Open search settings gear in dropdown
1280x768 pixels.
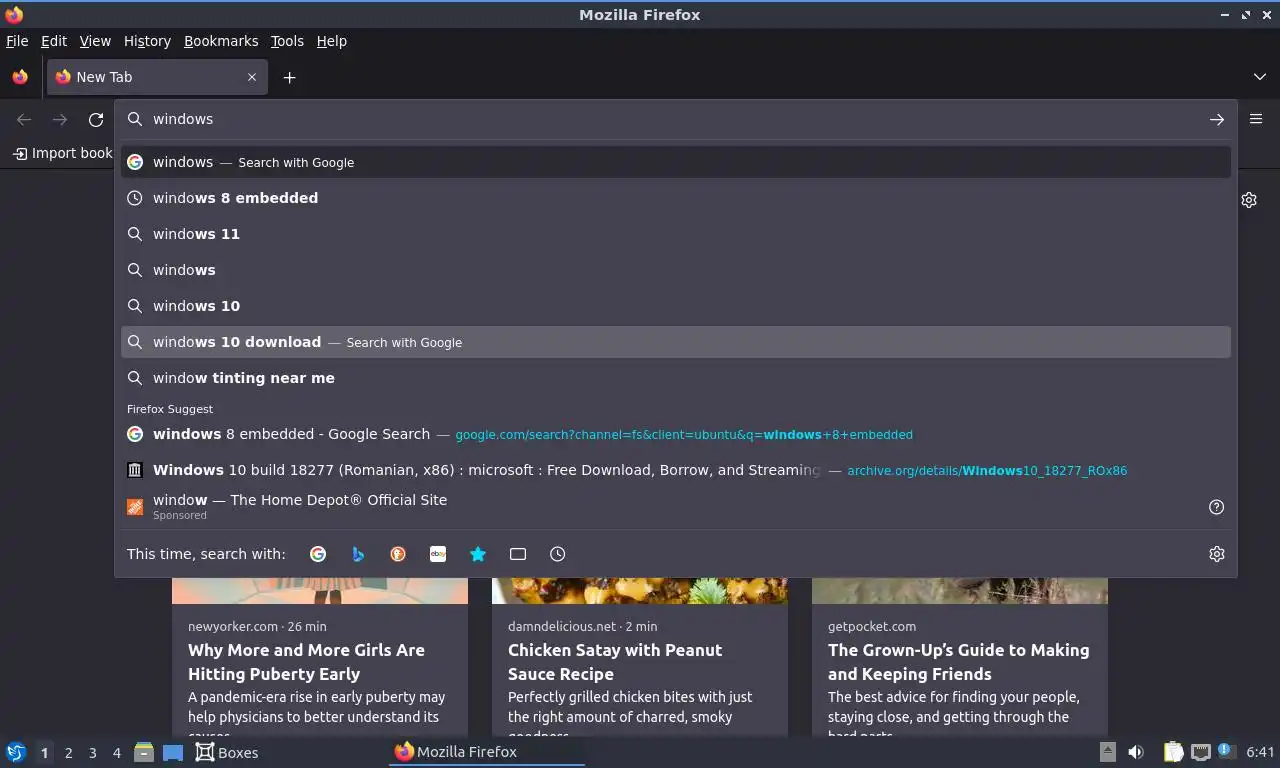click(1217, 554)
